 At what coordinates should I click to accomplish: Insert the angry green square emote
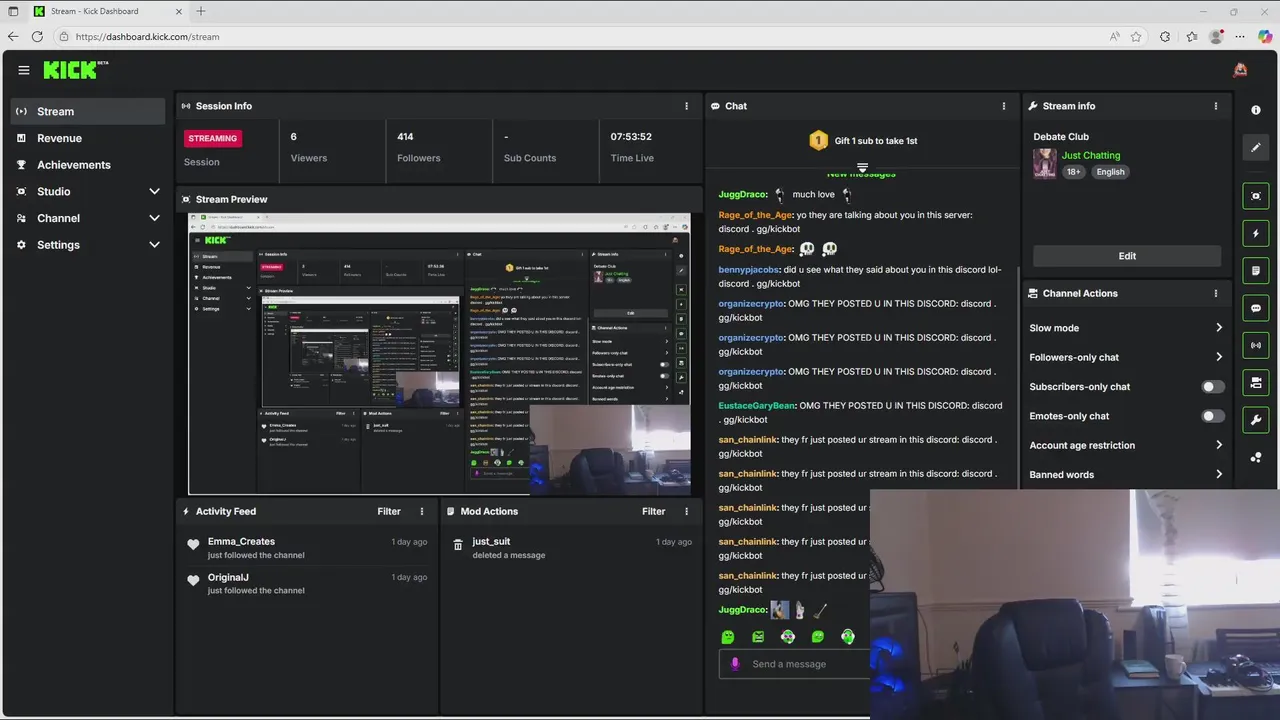click(x=758, y=637)
